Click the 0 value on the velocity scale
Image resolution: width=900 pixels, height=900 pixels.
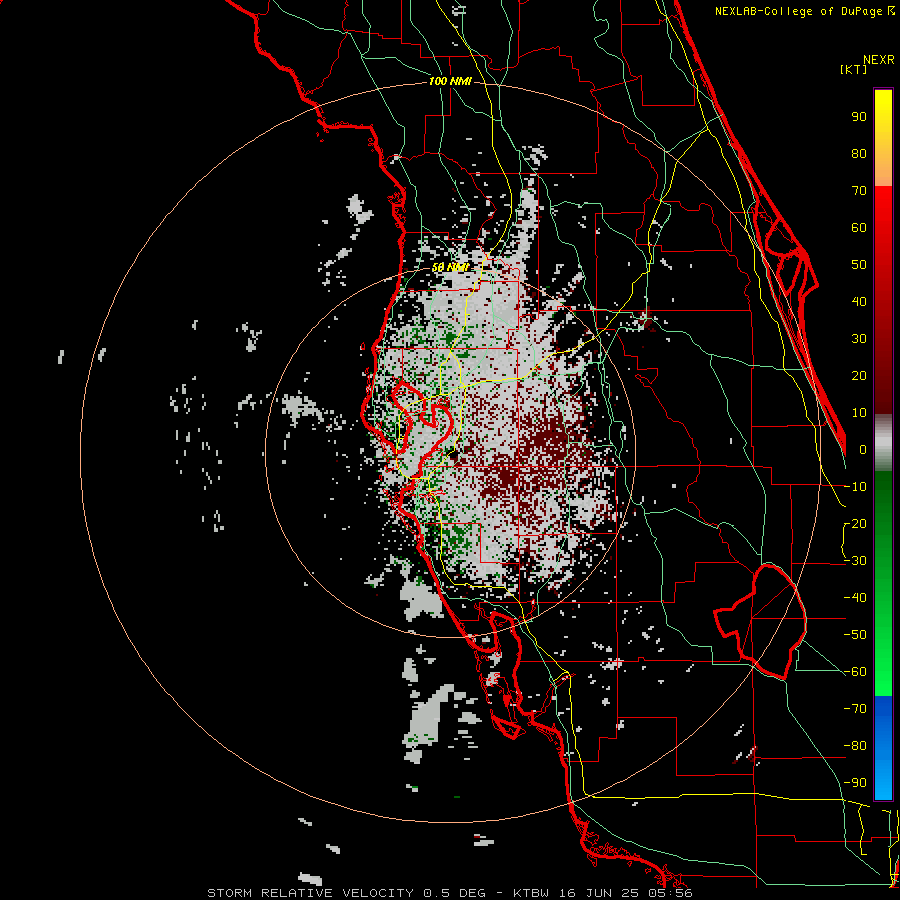pos(863,449)
